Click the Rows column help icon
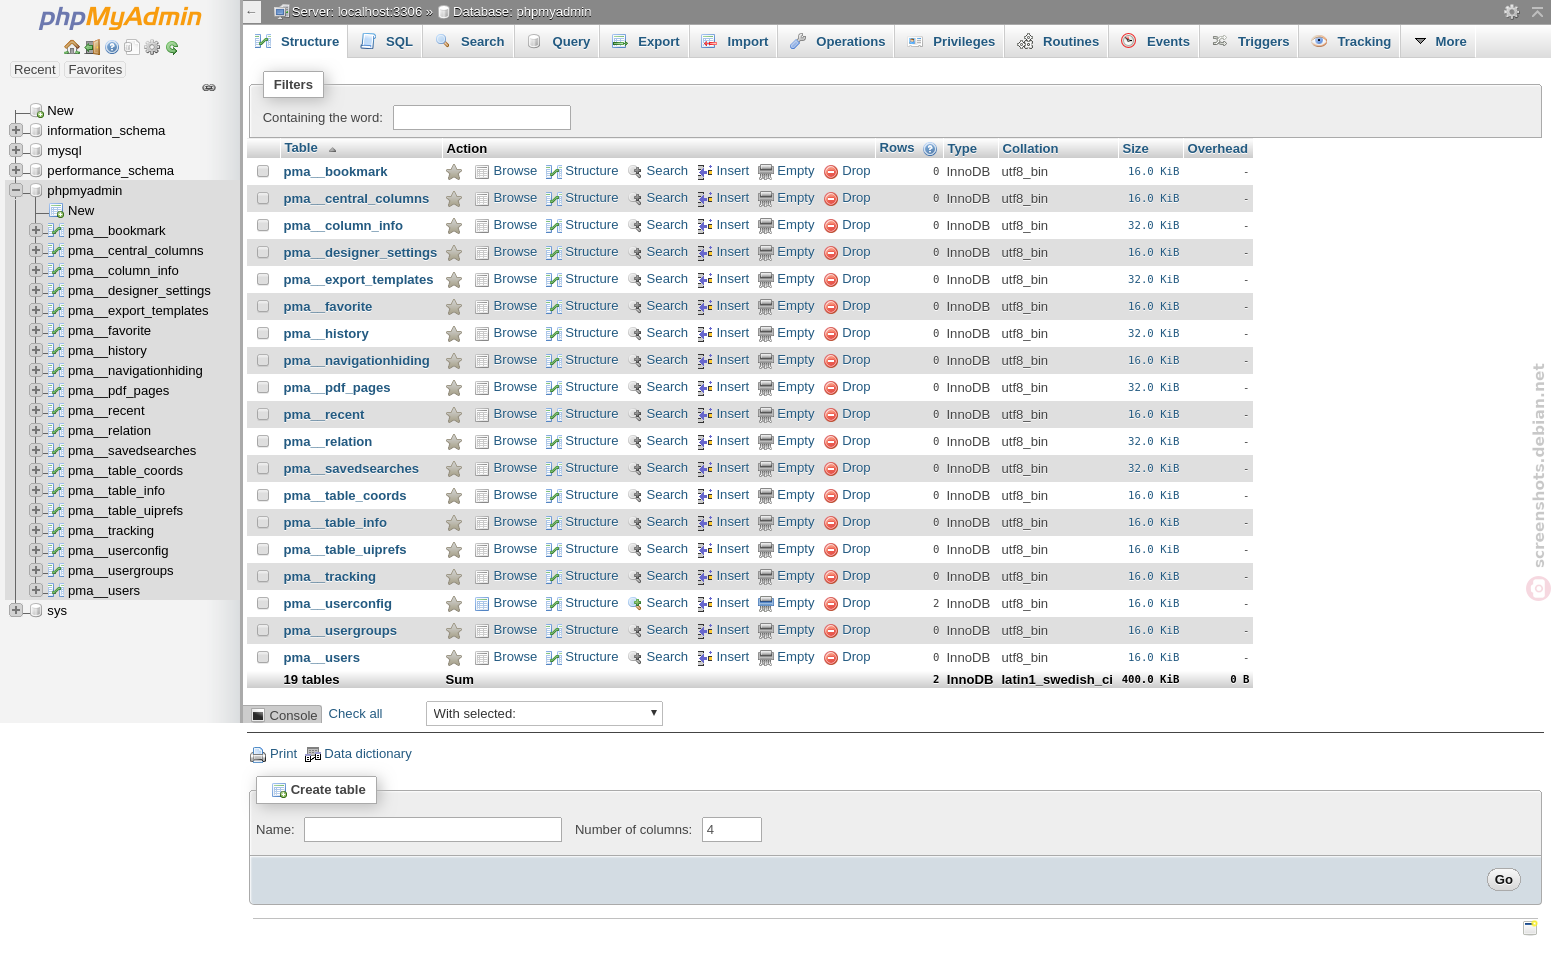 click(930, 149)
